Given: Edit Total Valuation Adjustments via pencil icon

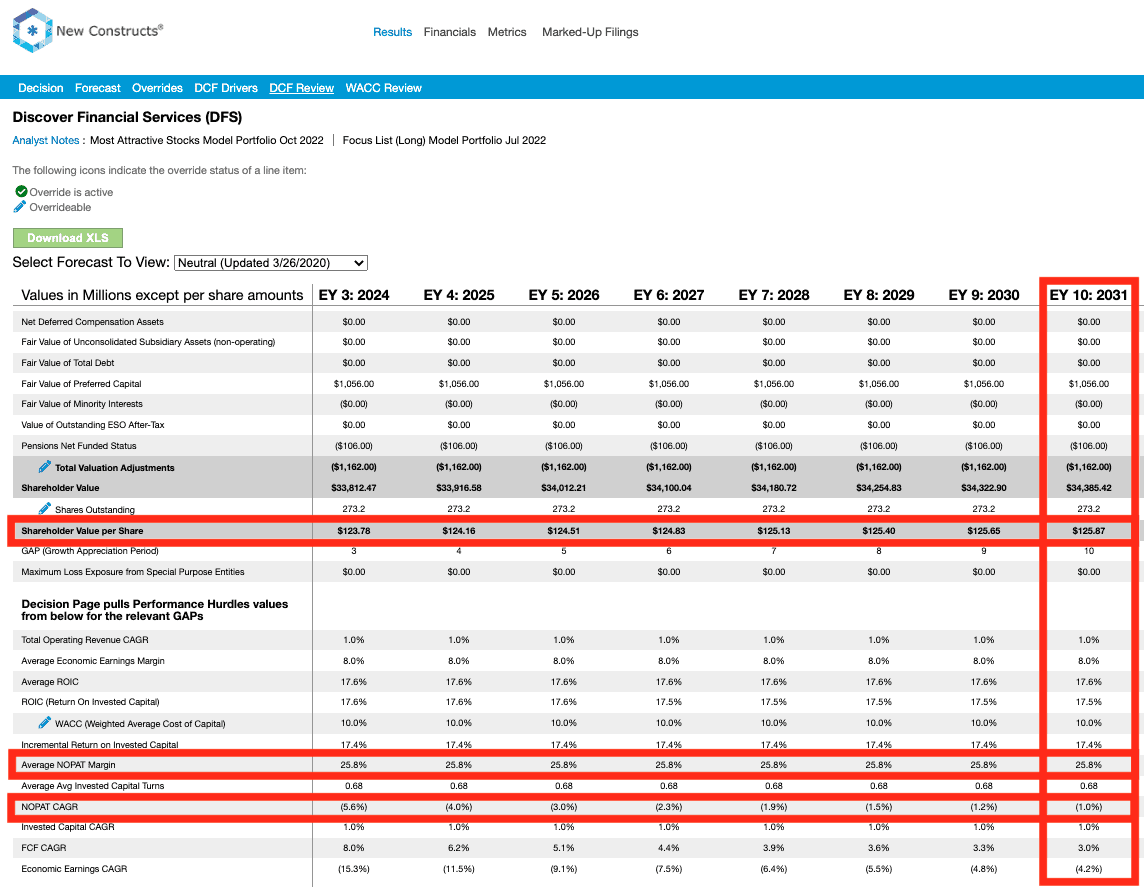Looking at the screenshot, I should click(x=45, y=467).
